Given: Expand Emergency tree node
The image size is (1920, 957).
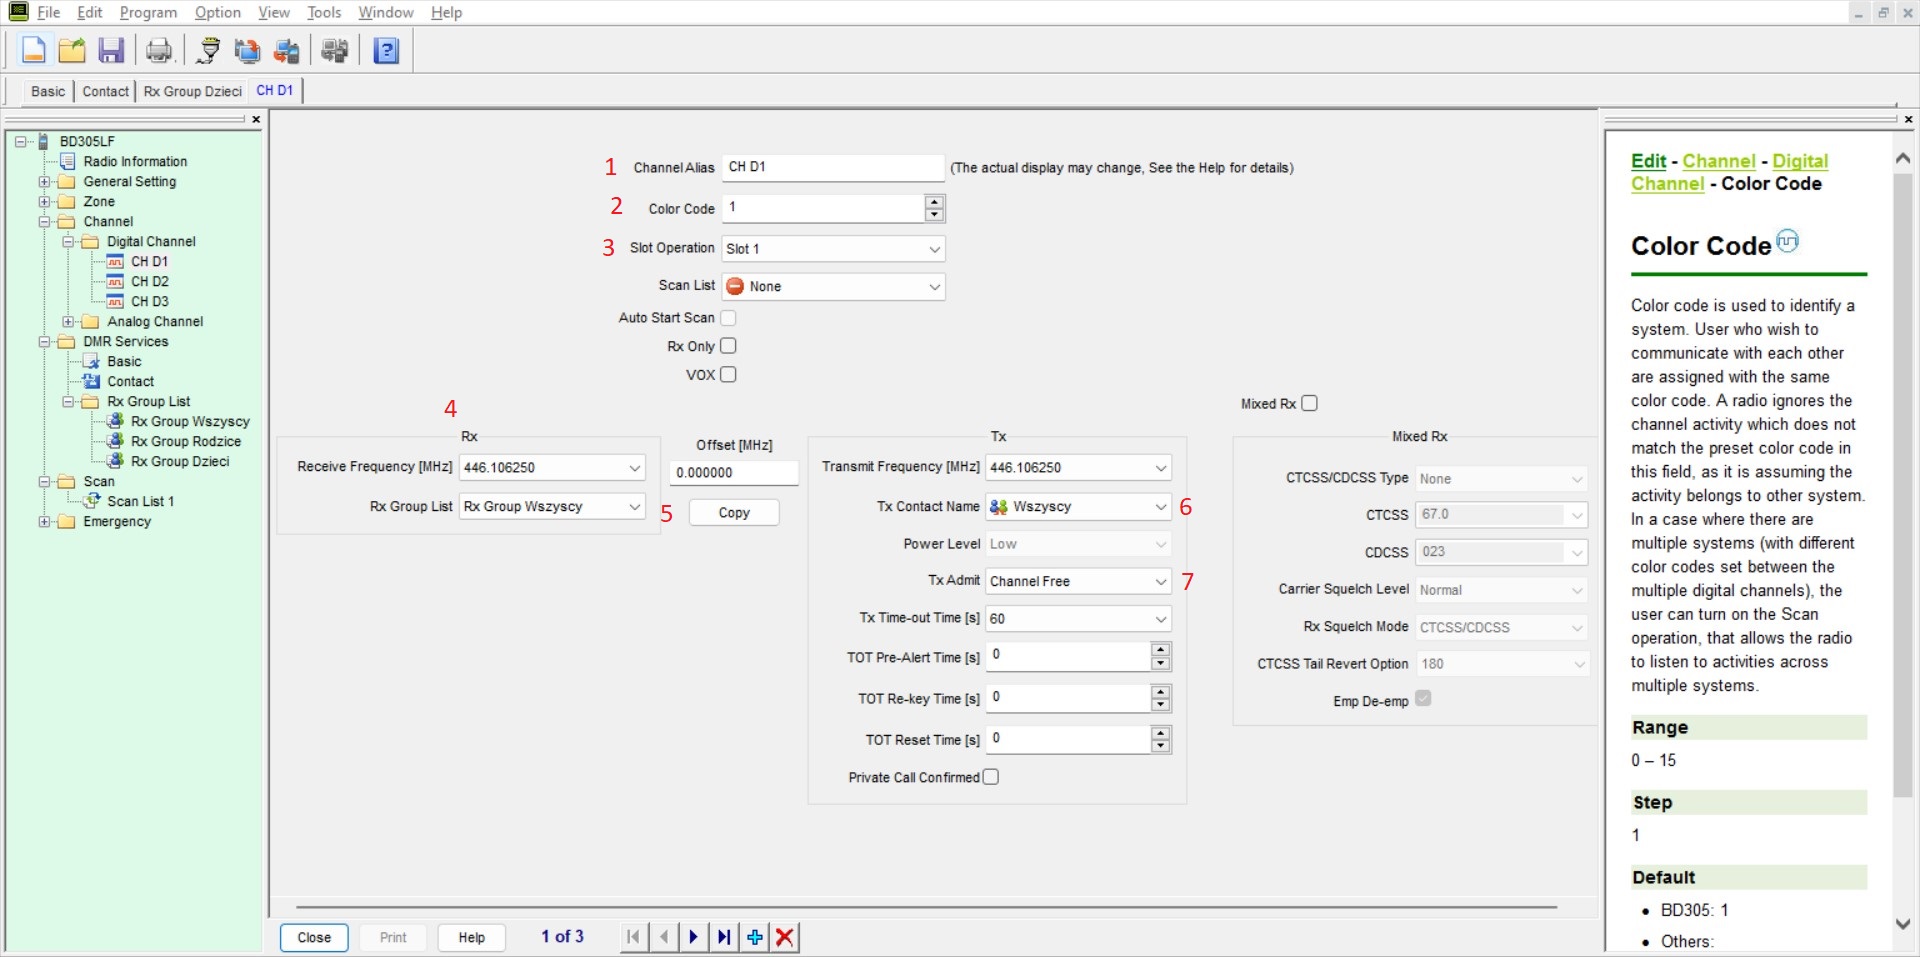Looking at the screenshot, I should tap(44, 522).
